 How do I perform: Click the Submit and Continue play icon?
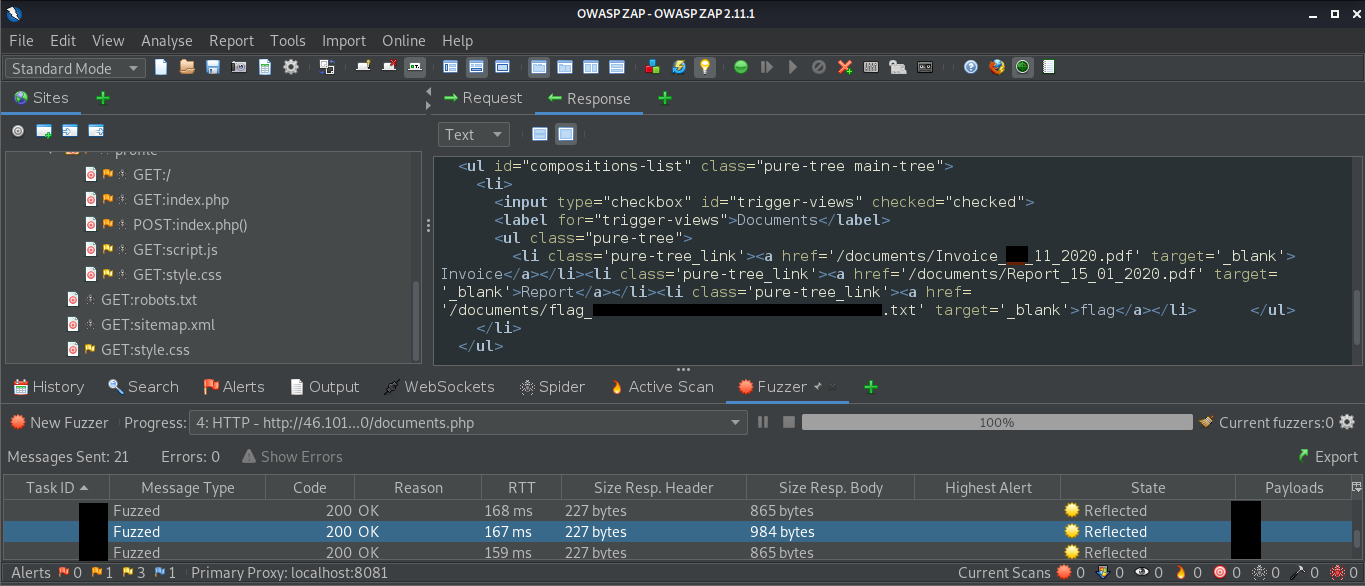[x=793, y=67]
